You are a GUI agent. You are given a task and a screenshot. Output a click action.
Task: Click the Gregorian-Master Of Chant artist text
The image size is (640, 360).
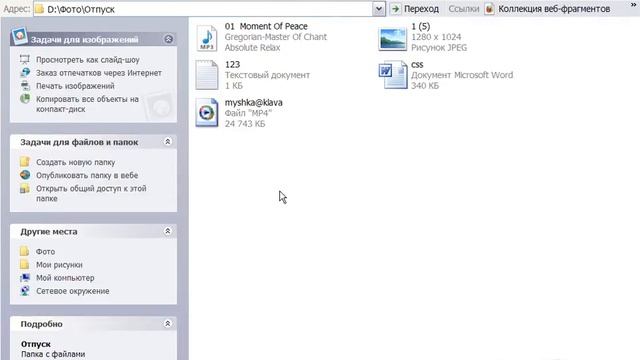coord(276,37)
